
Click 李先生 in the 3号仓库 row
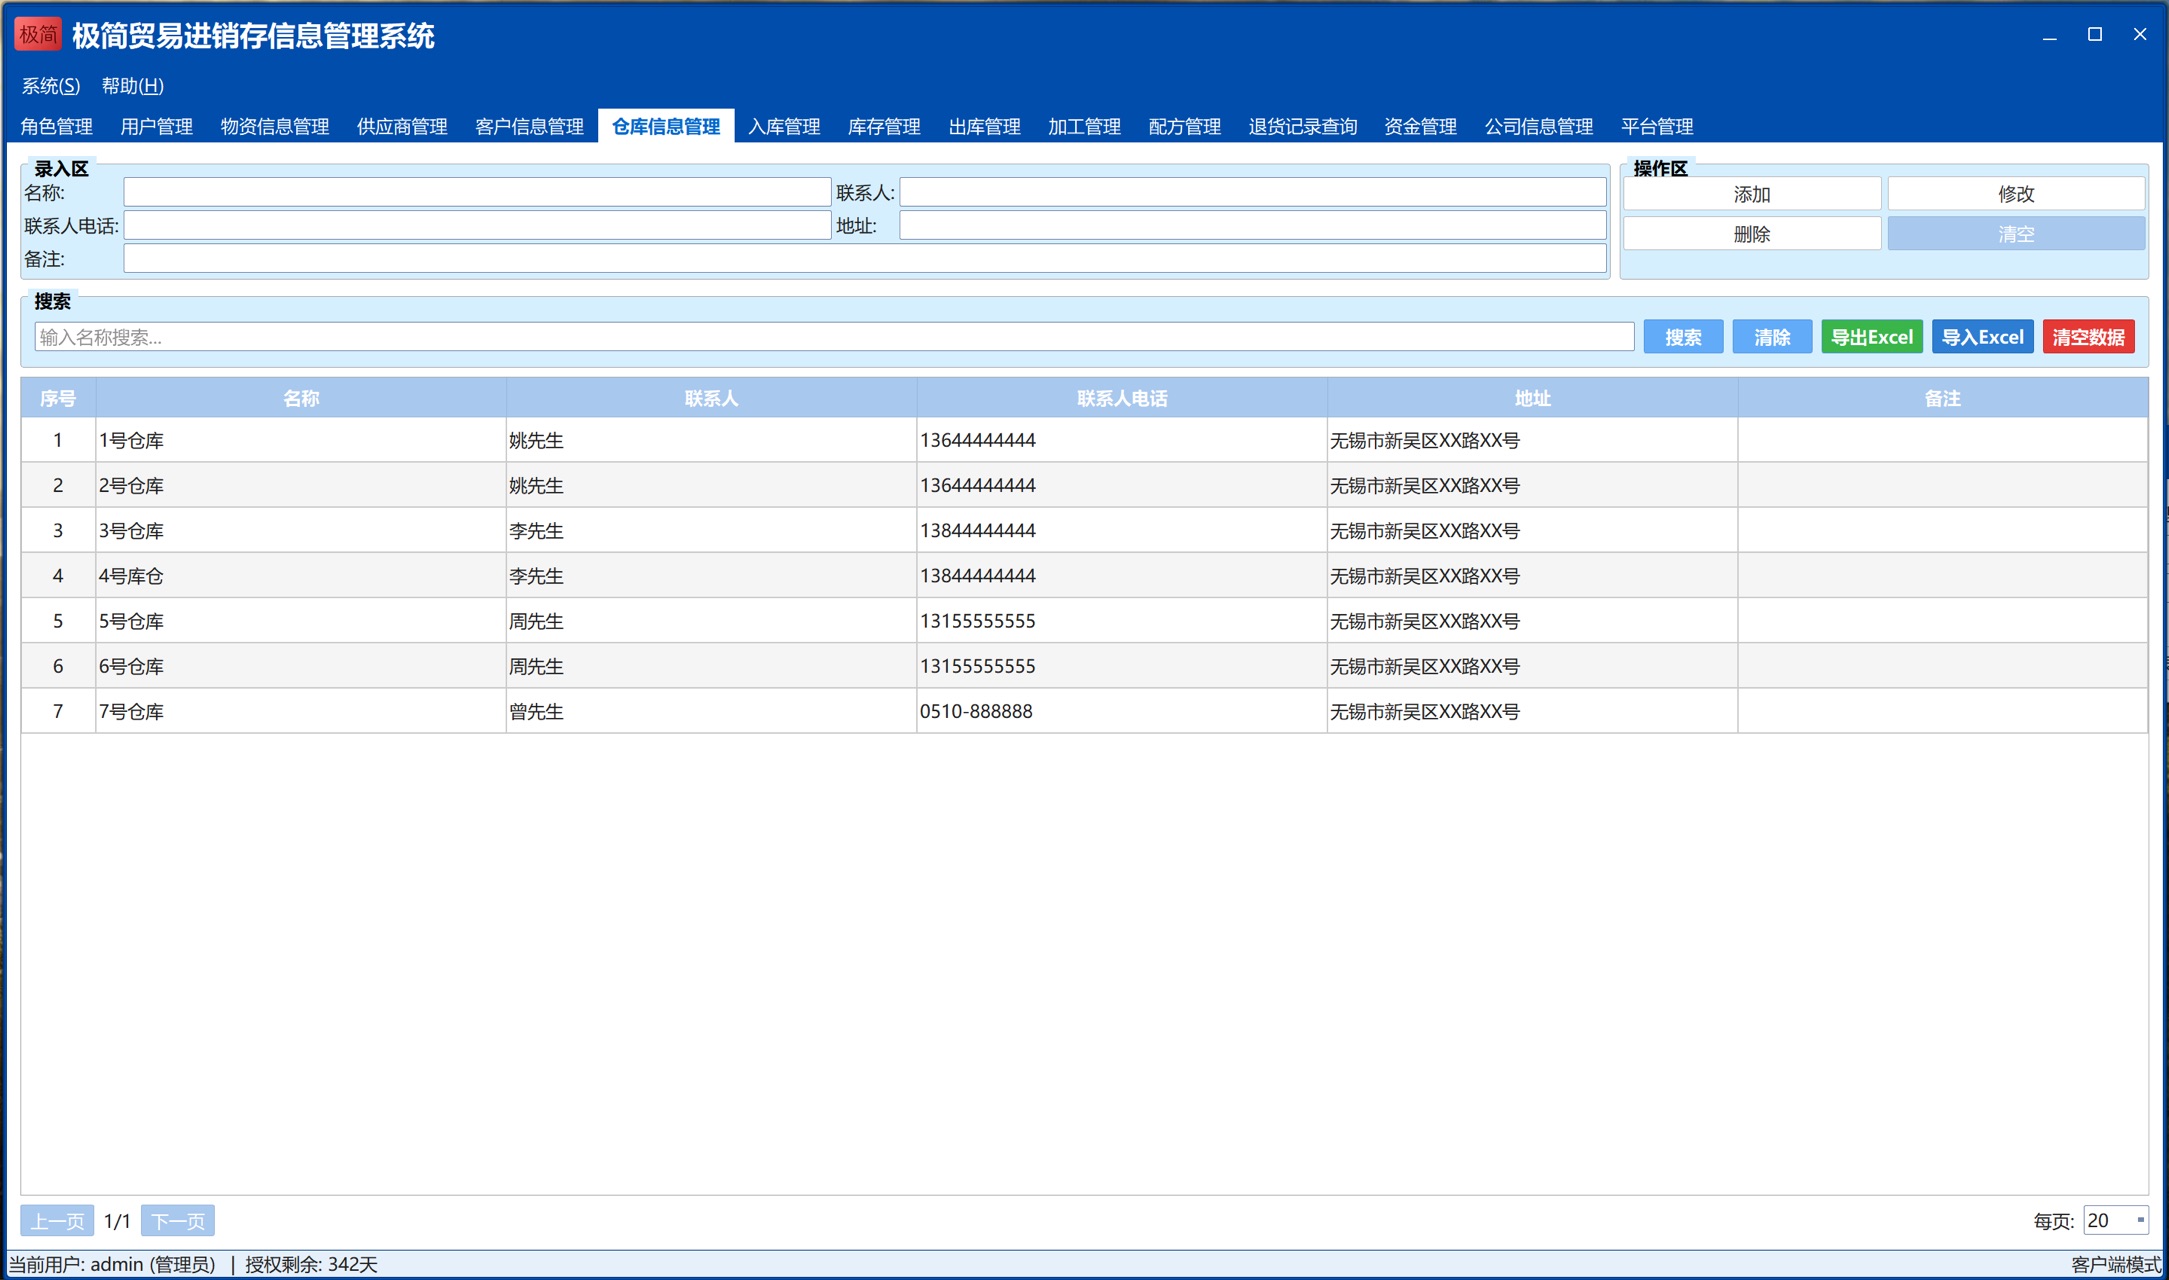(x=536, y=530)
